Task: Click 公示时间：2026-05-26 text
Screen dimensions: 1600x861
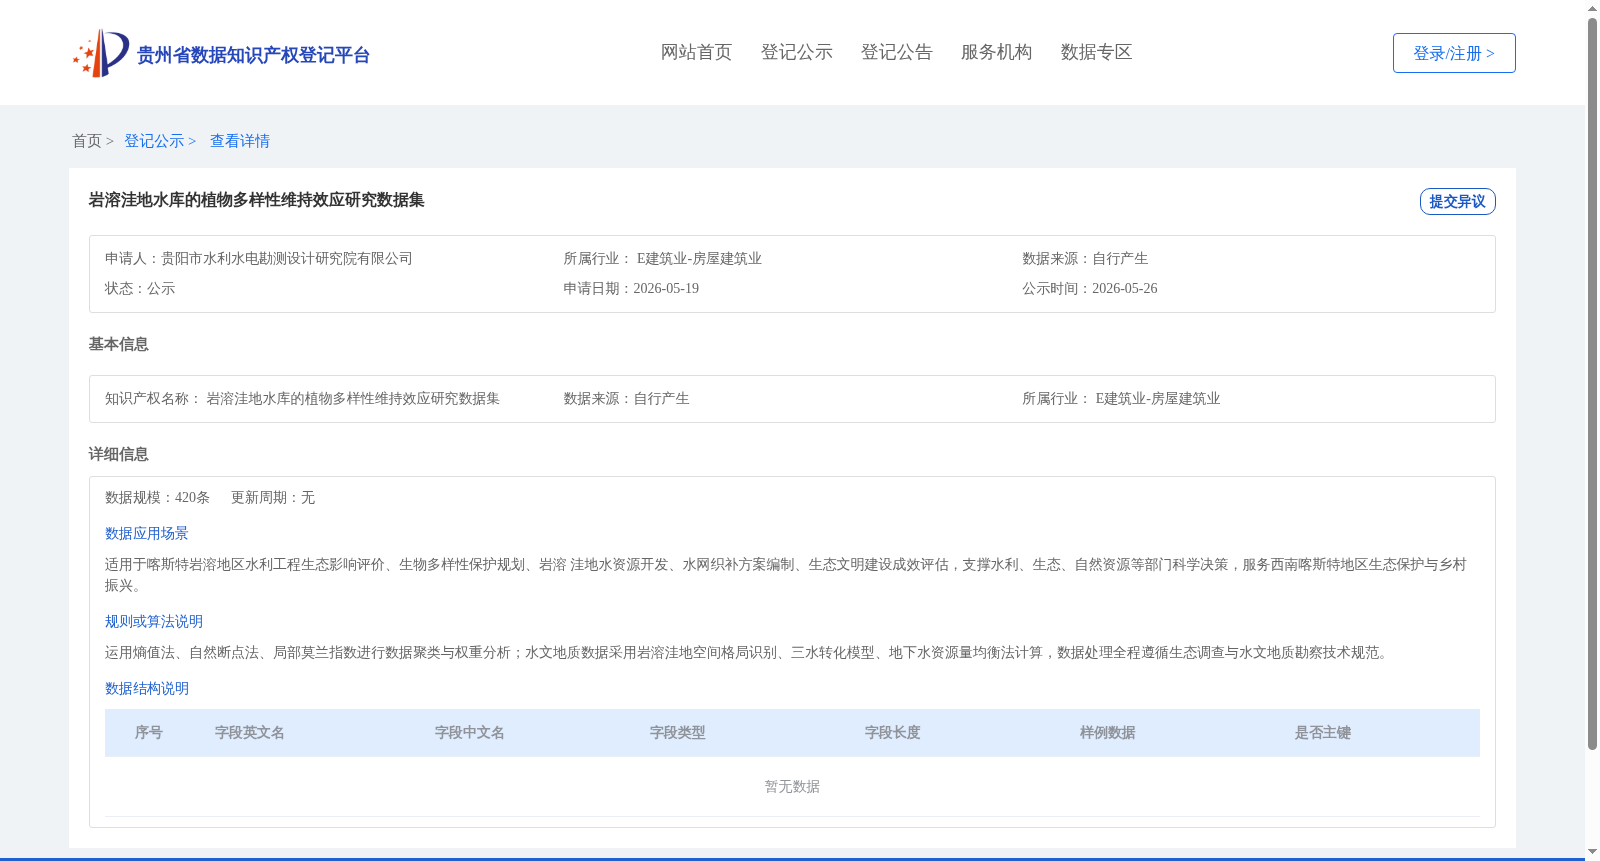Action: 1090,288
